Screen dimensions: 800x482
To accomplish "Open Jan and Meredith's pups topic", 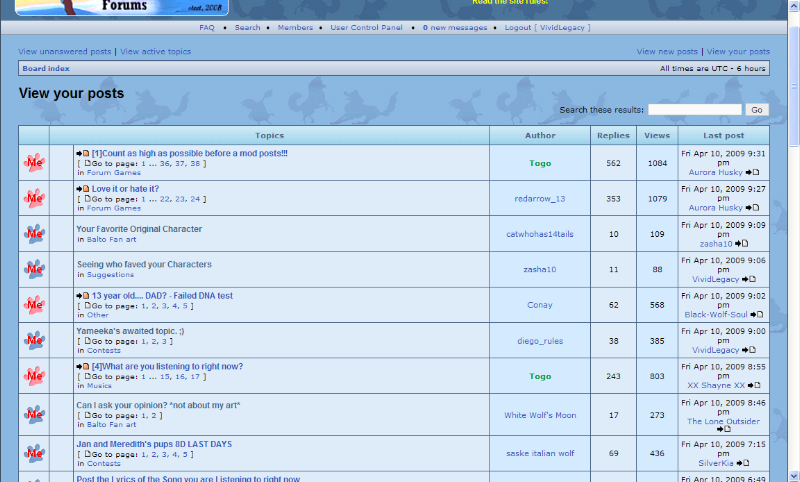I will click(x=154, y=444).
